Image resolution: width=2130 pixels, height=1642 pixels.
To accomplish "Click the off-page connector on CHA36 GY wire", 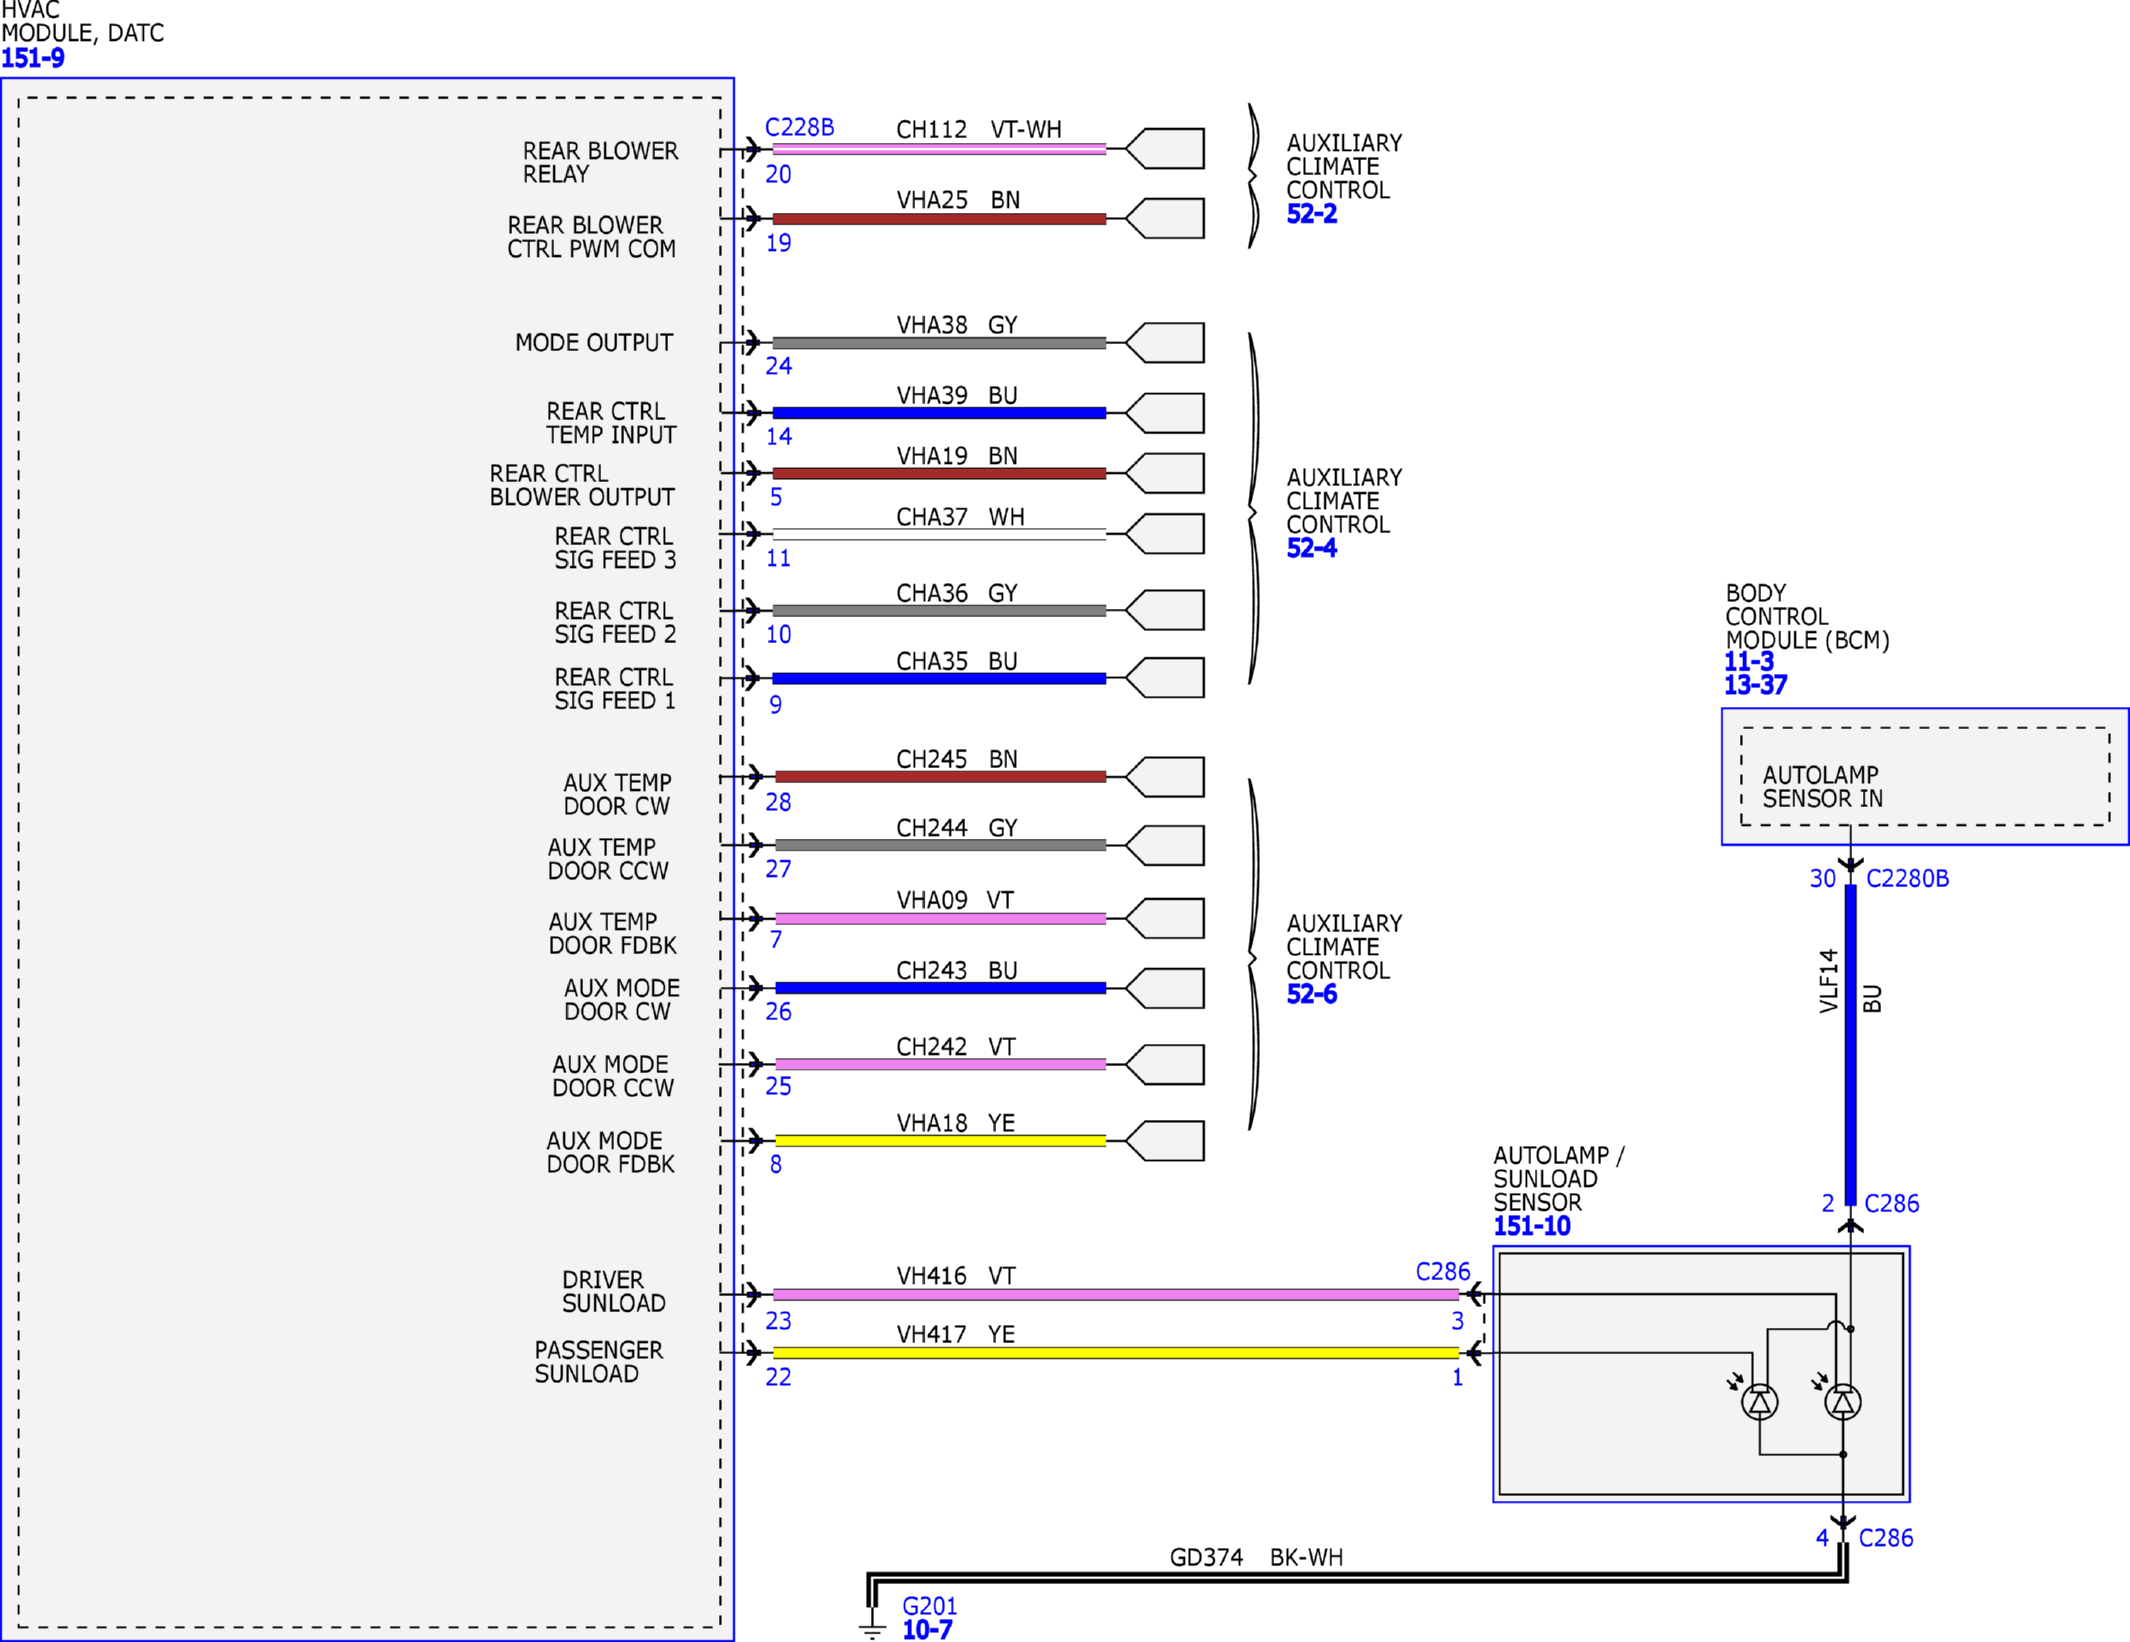I will (x=1165, y=610).
